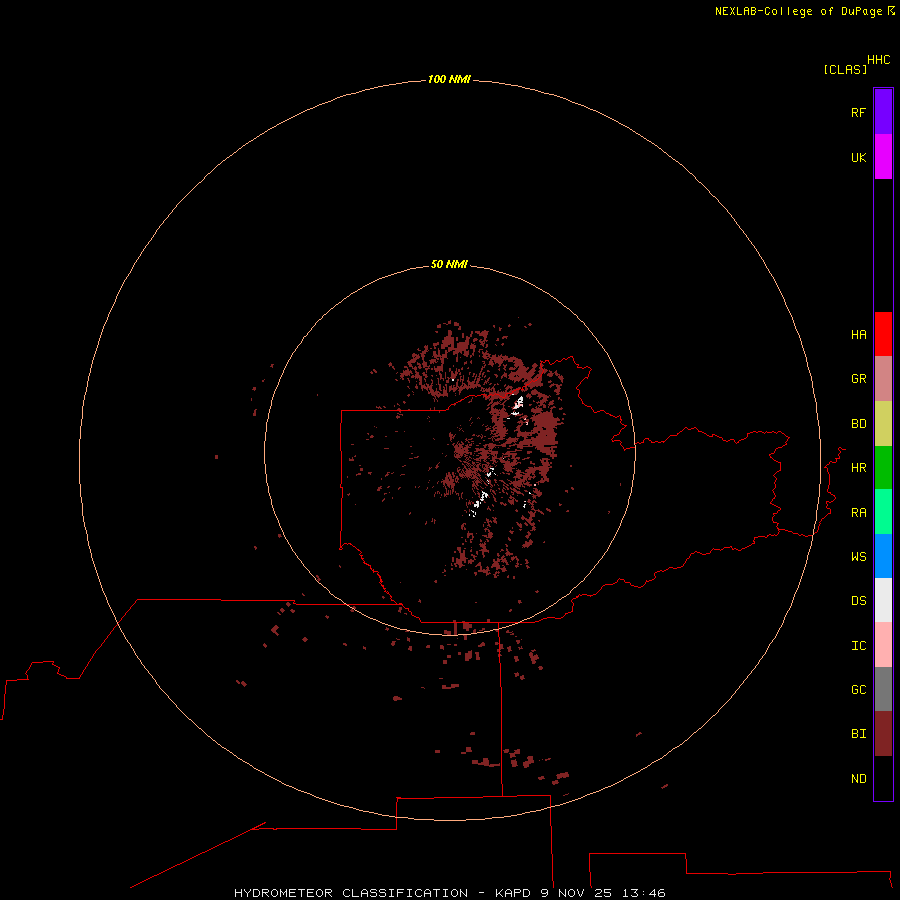The width and height of the screenshot is (900, 900).
Task: Pick the HR dark green legend swatch
Action: pyautogui.click(x=883, y=468)
